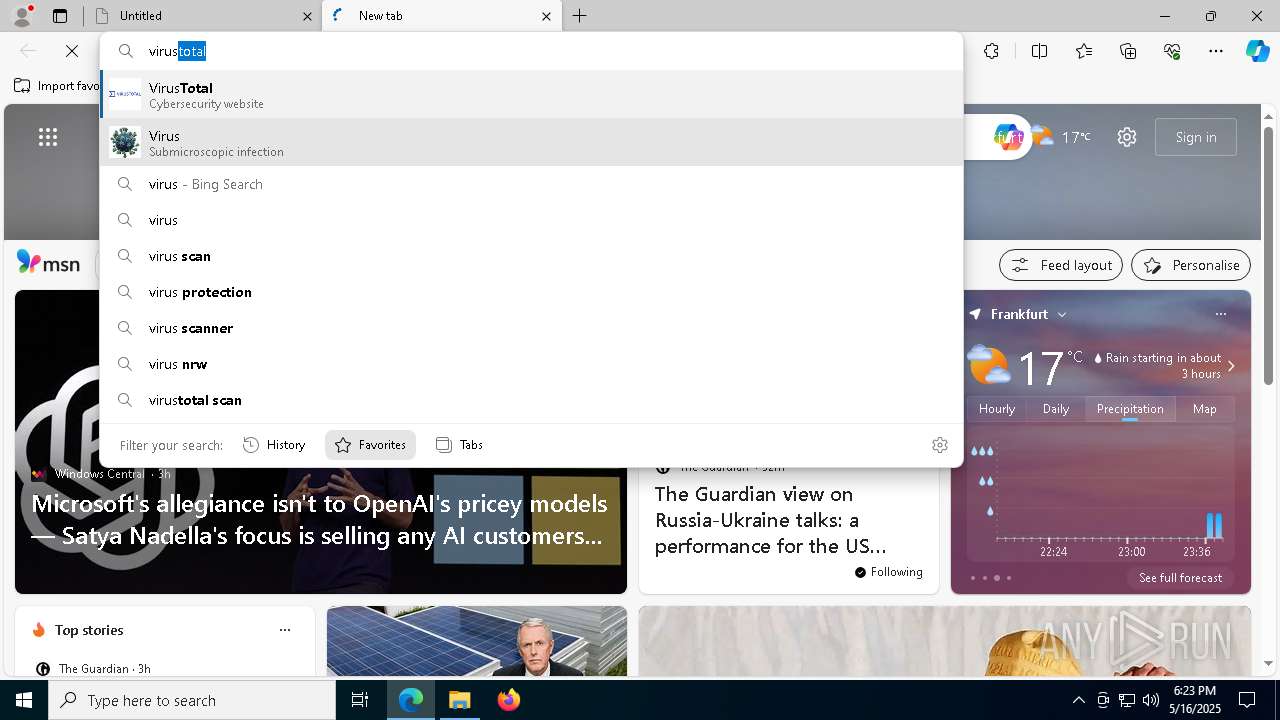Stop loading the page with the X button

click(72, 51)
